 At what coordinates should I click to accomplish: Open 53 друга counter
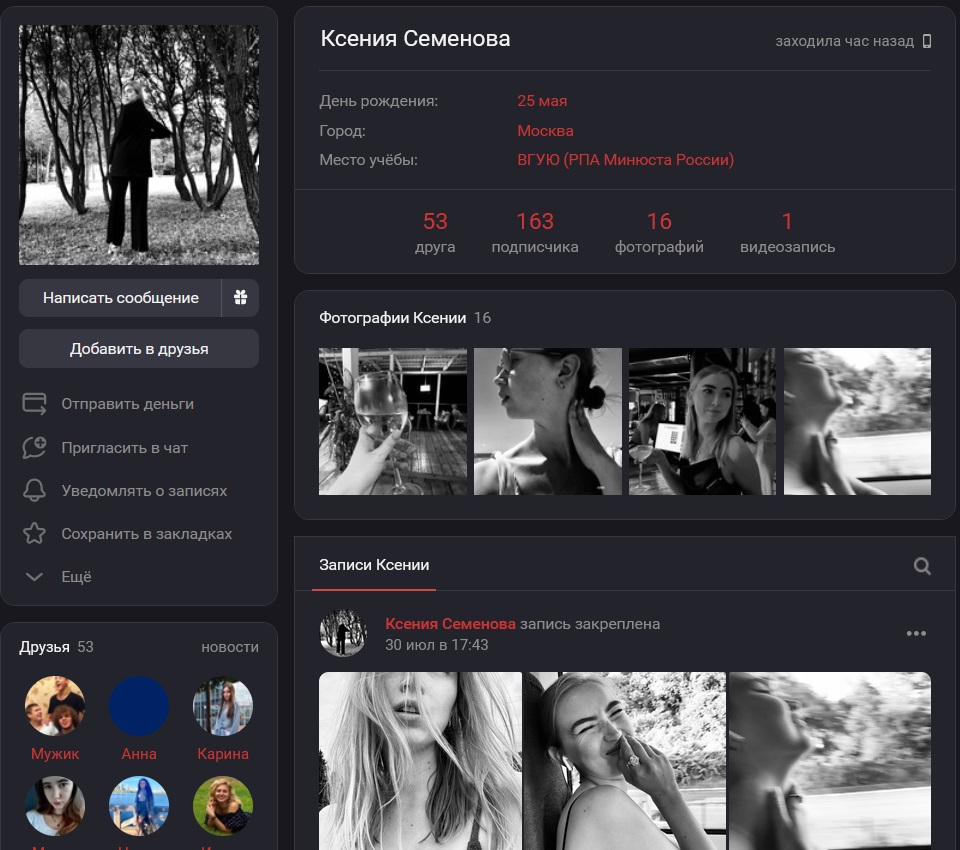435,232
